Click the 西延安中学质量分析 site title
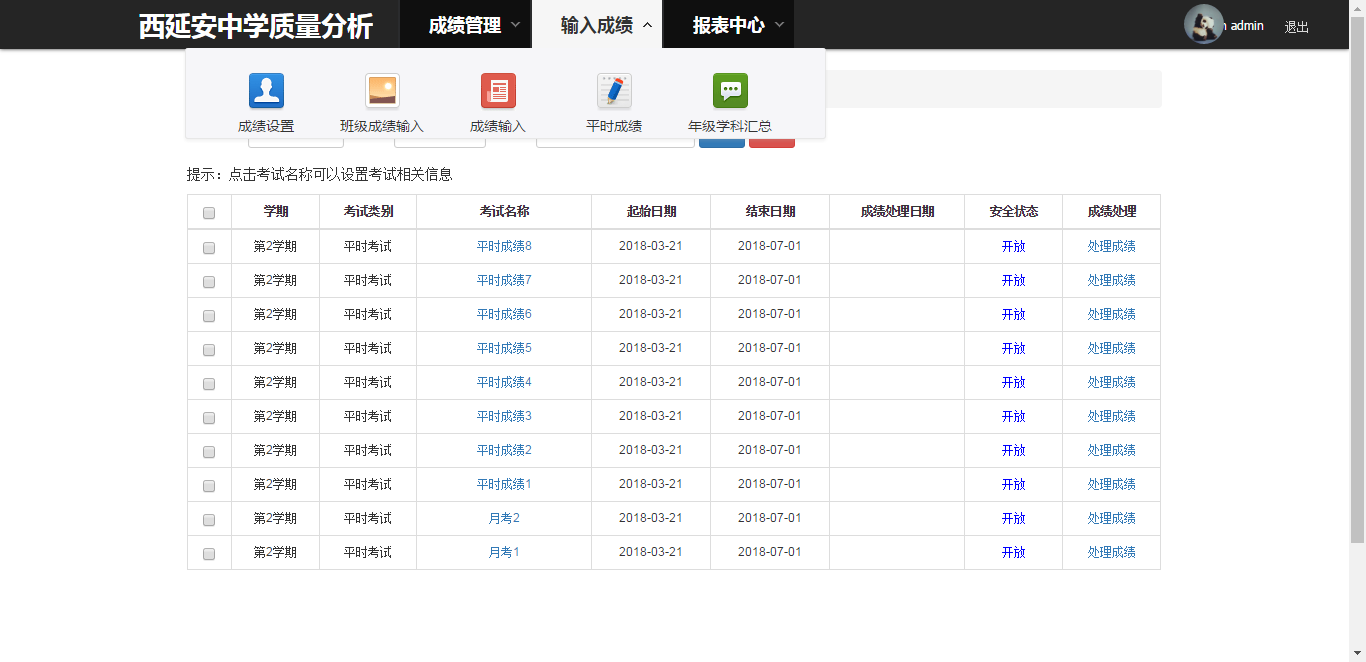The width and height of the screenshot is (1366, 662). pos(256,27)
